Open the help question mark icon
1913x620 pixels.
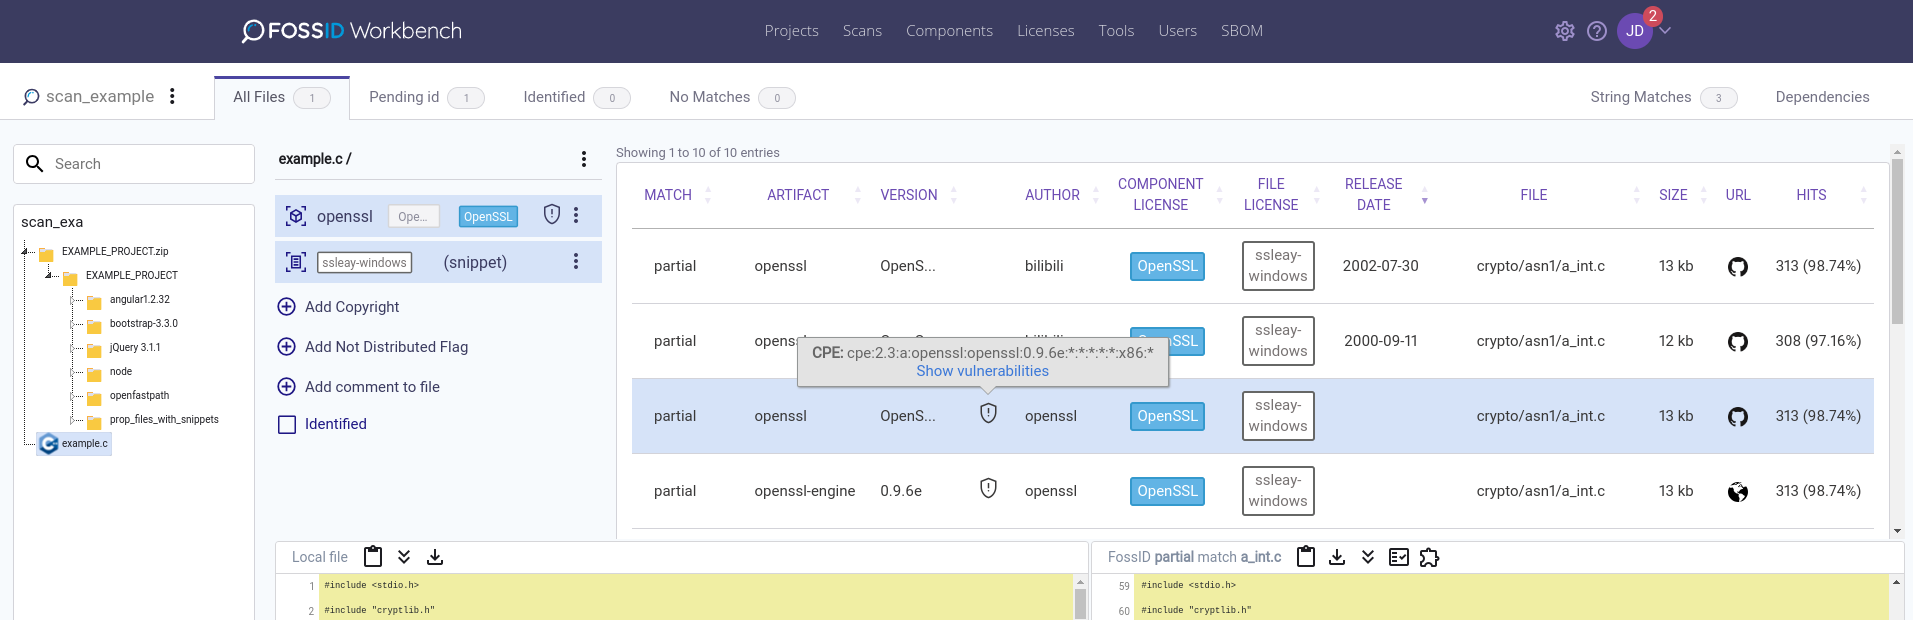[x=1597, y=31]
